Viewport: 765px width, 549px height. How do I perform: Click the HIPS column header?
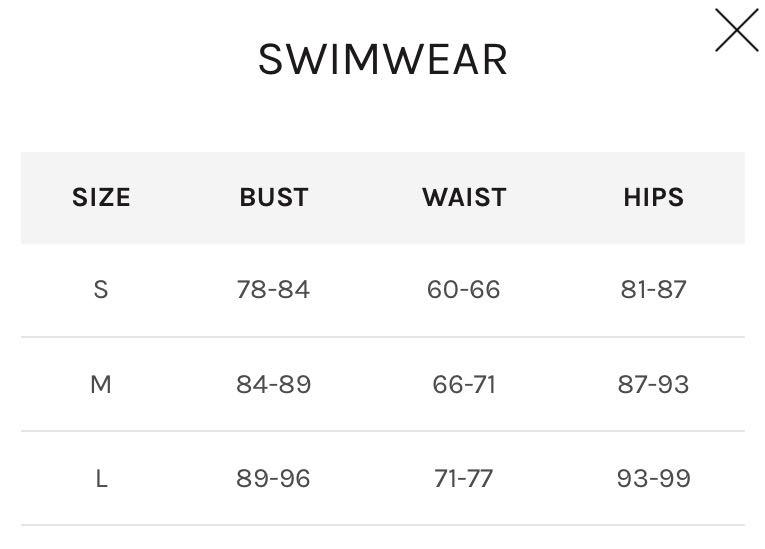(653, 197)
